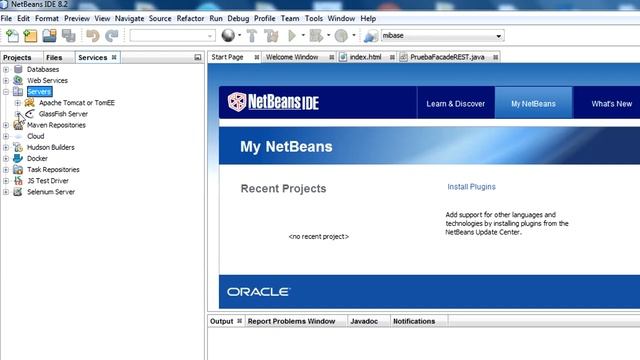The image size is (640, 360).
Task: Click the Docker whale icon
Action: click(18, 158)
